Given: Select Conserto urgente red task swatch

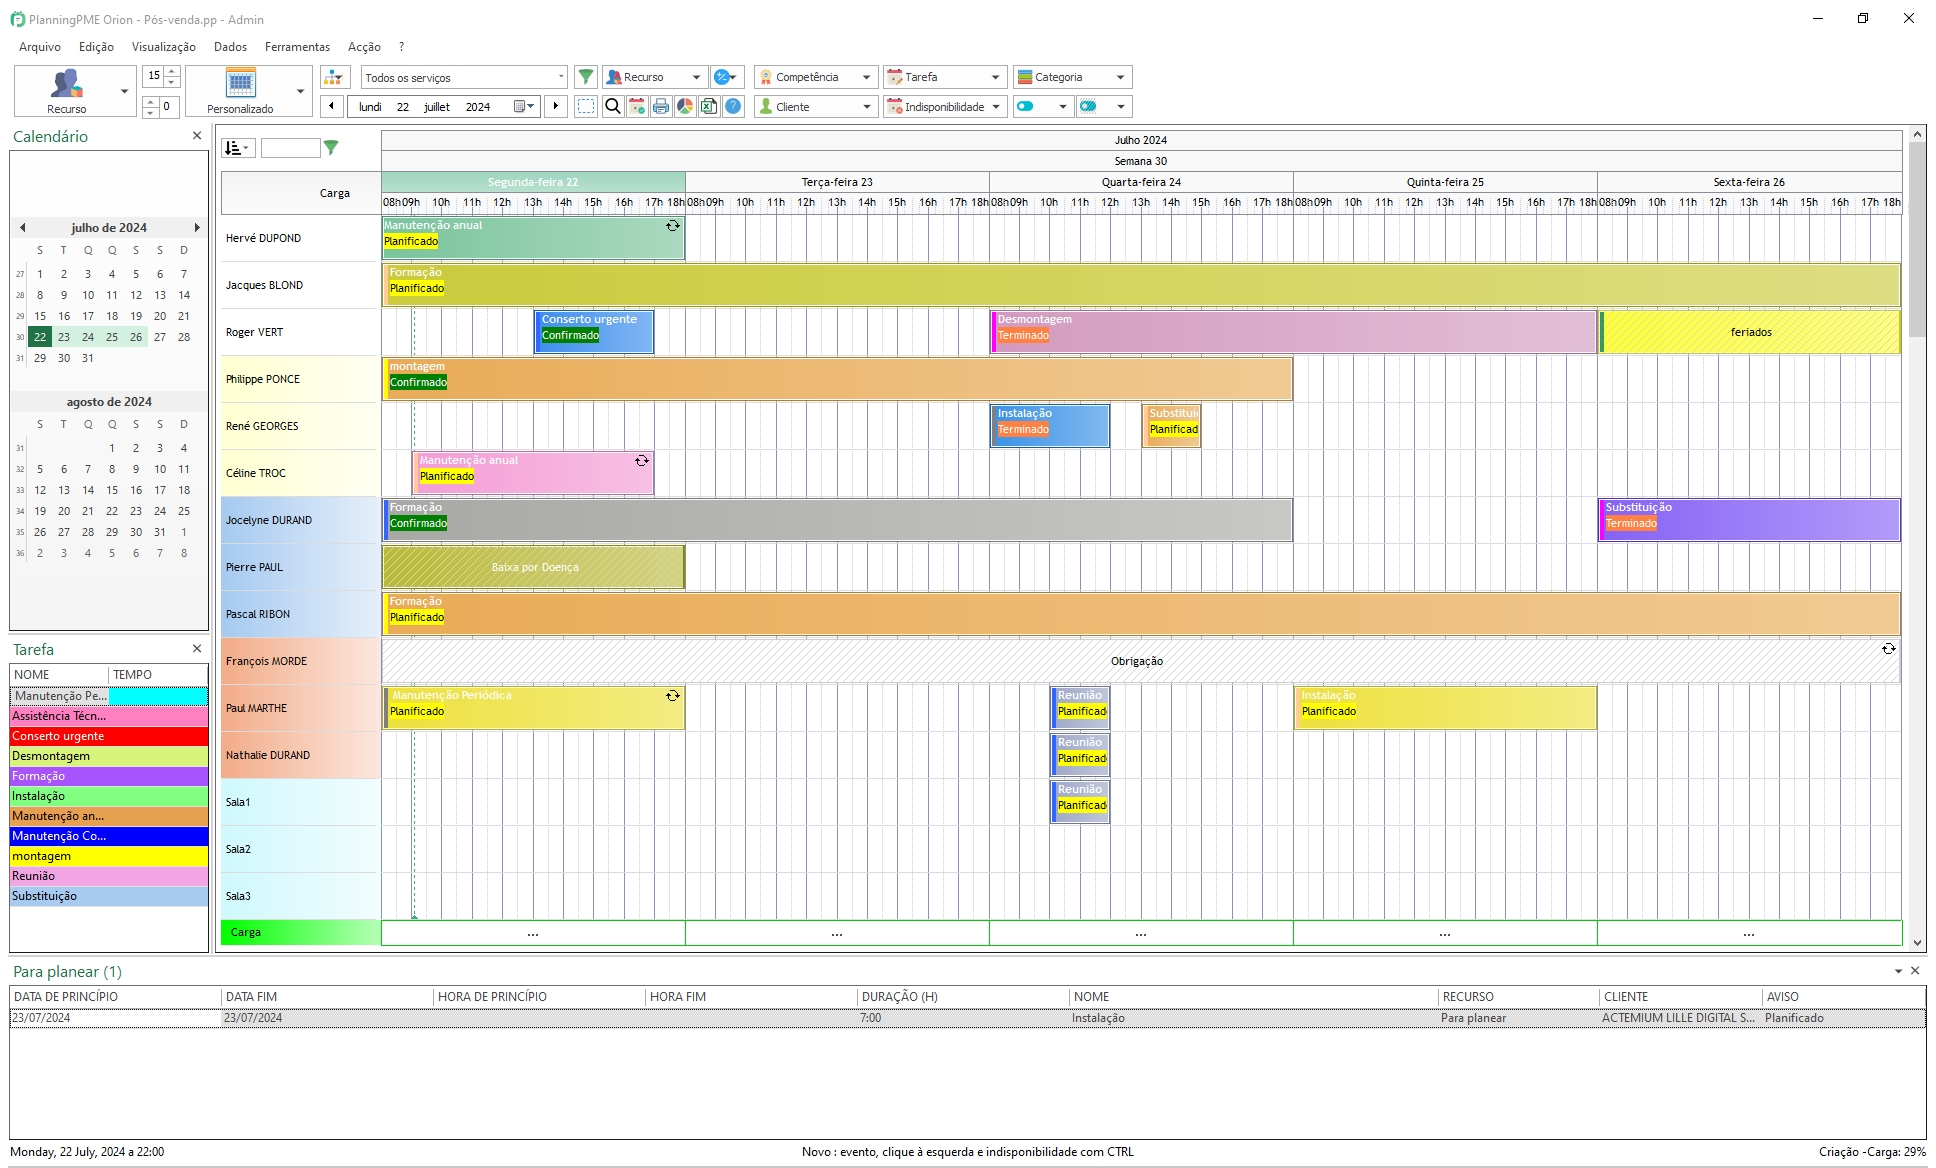Looking at the screenshot, I should (x=109, y=736).
